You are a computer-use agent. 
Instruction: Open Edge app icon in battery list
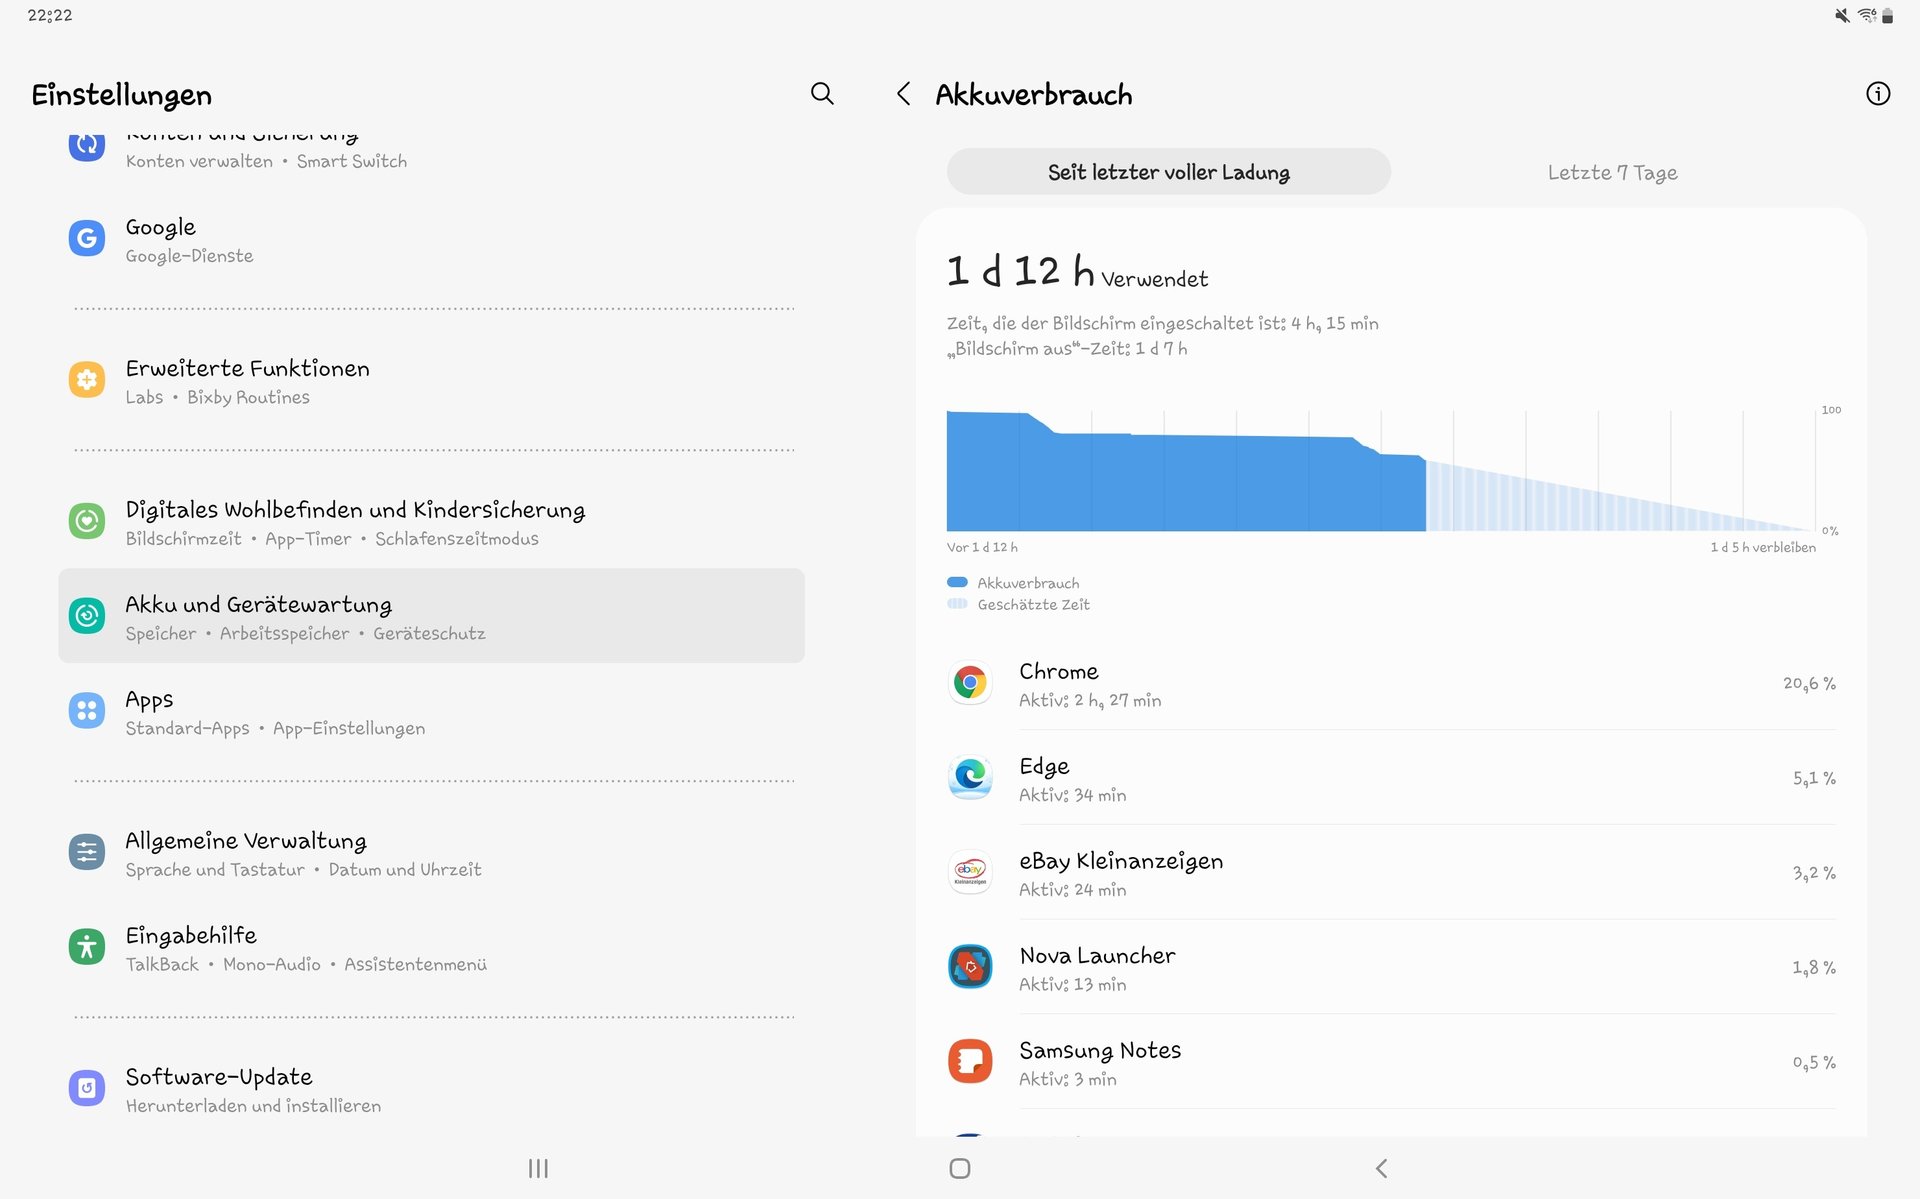pyautogui.click(x=970, y=778)
